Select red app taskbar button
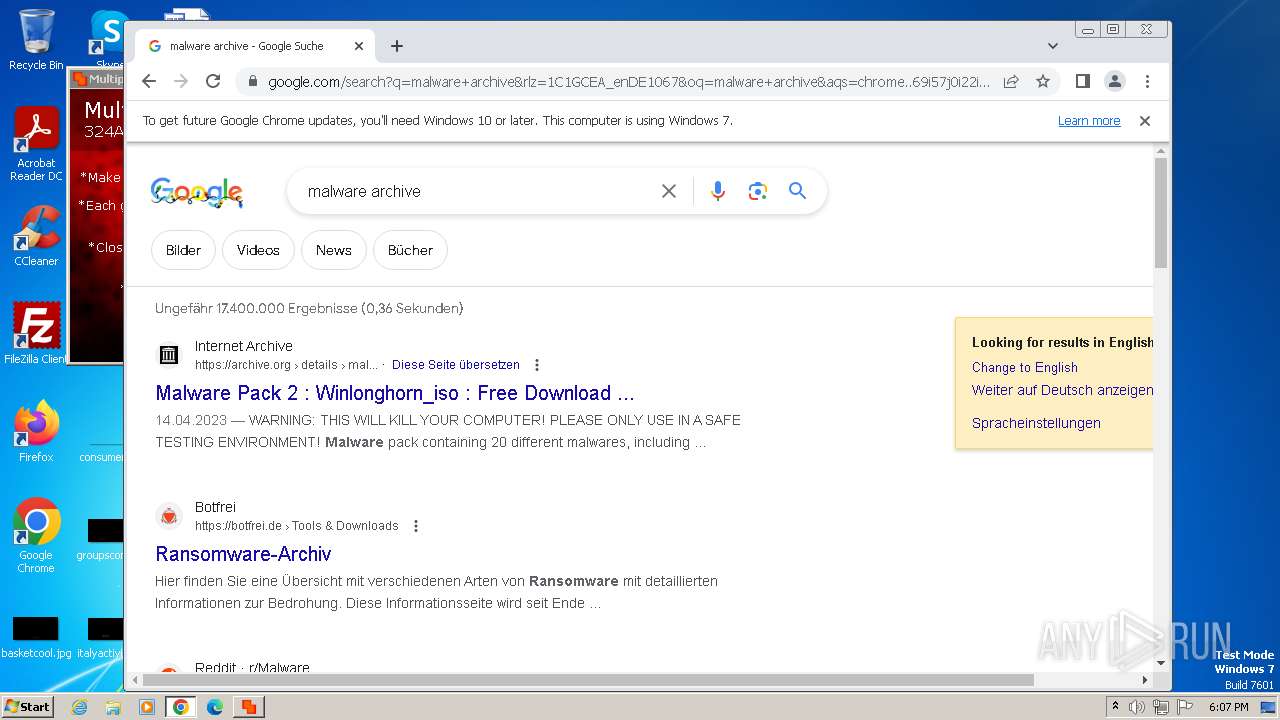The height and width of the screenshot is (720, 1280). (x=248, y=707)
